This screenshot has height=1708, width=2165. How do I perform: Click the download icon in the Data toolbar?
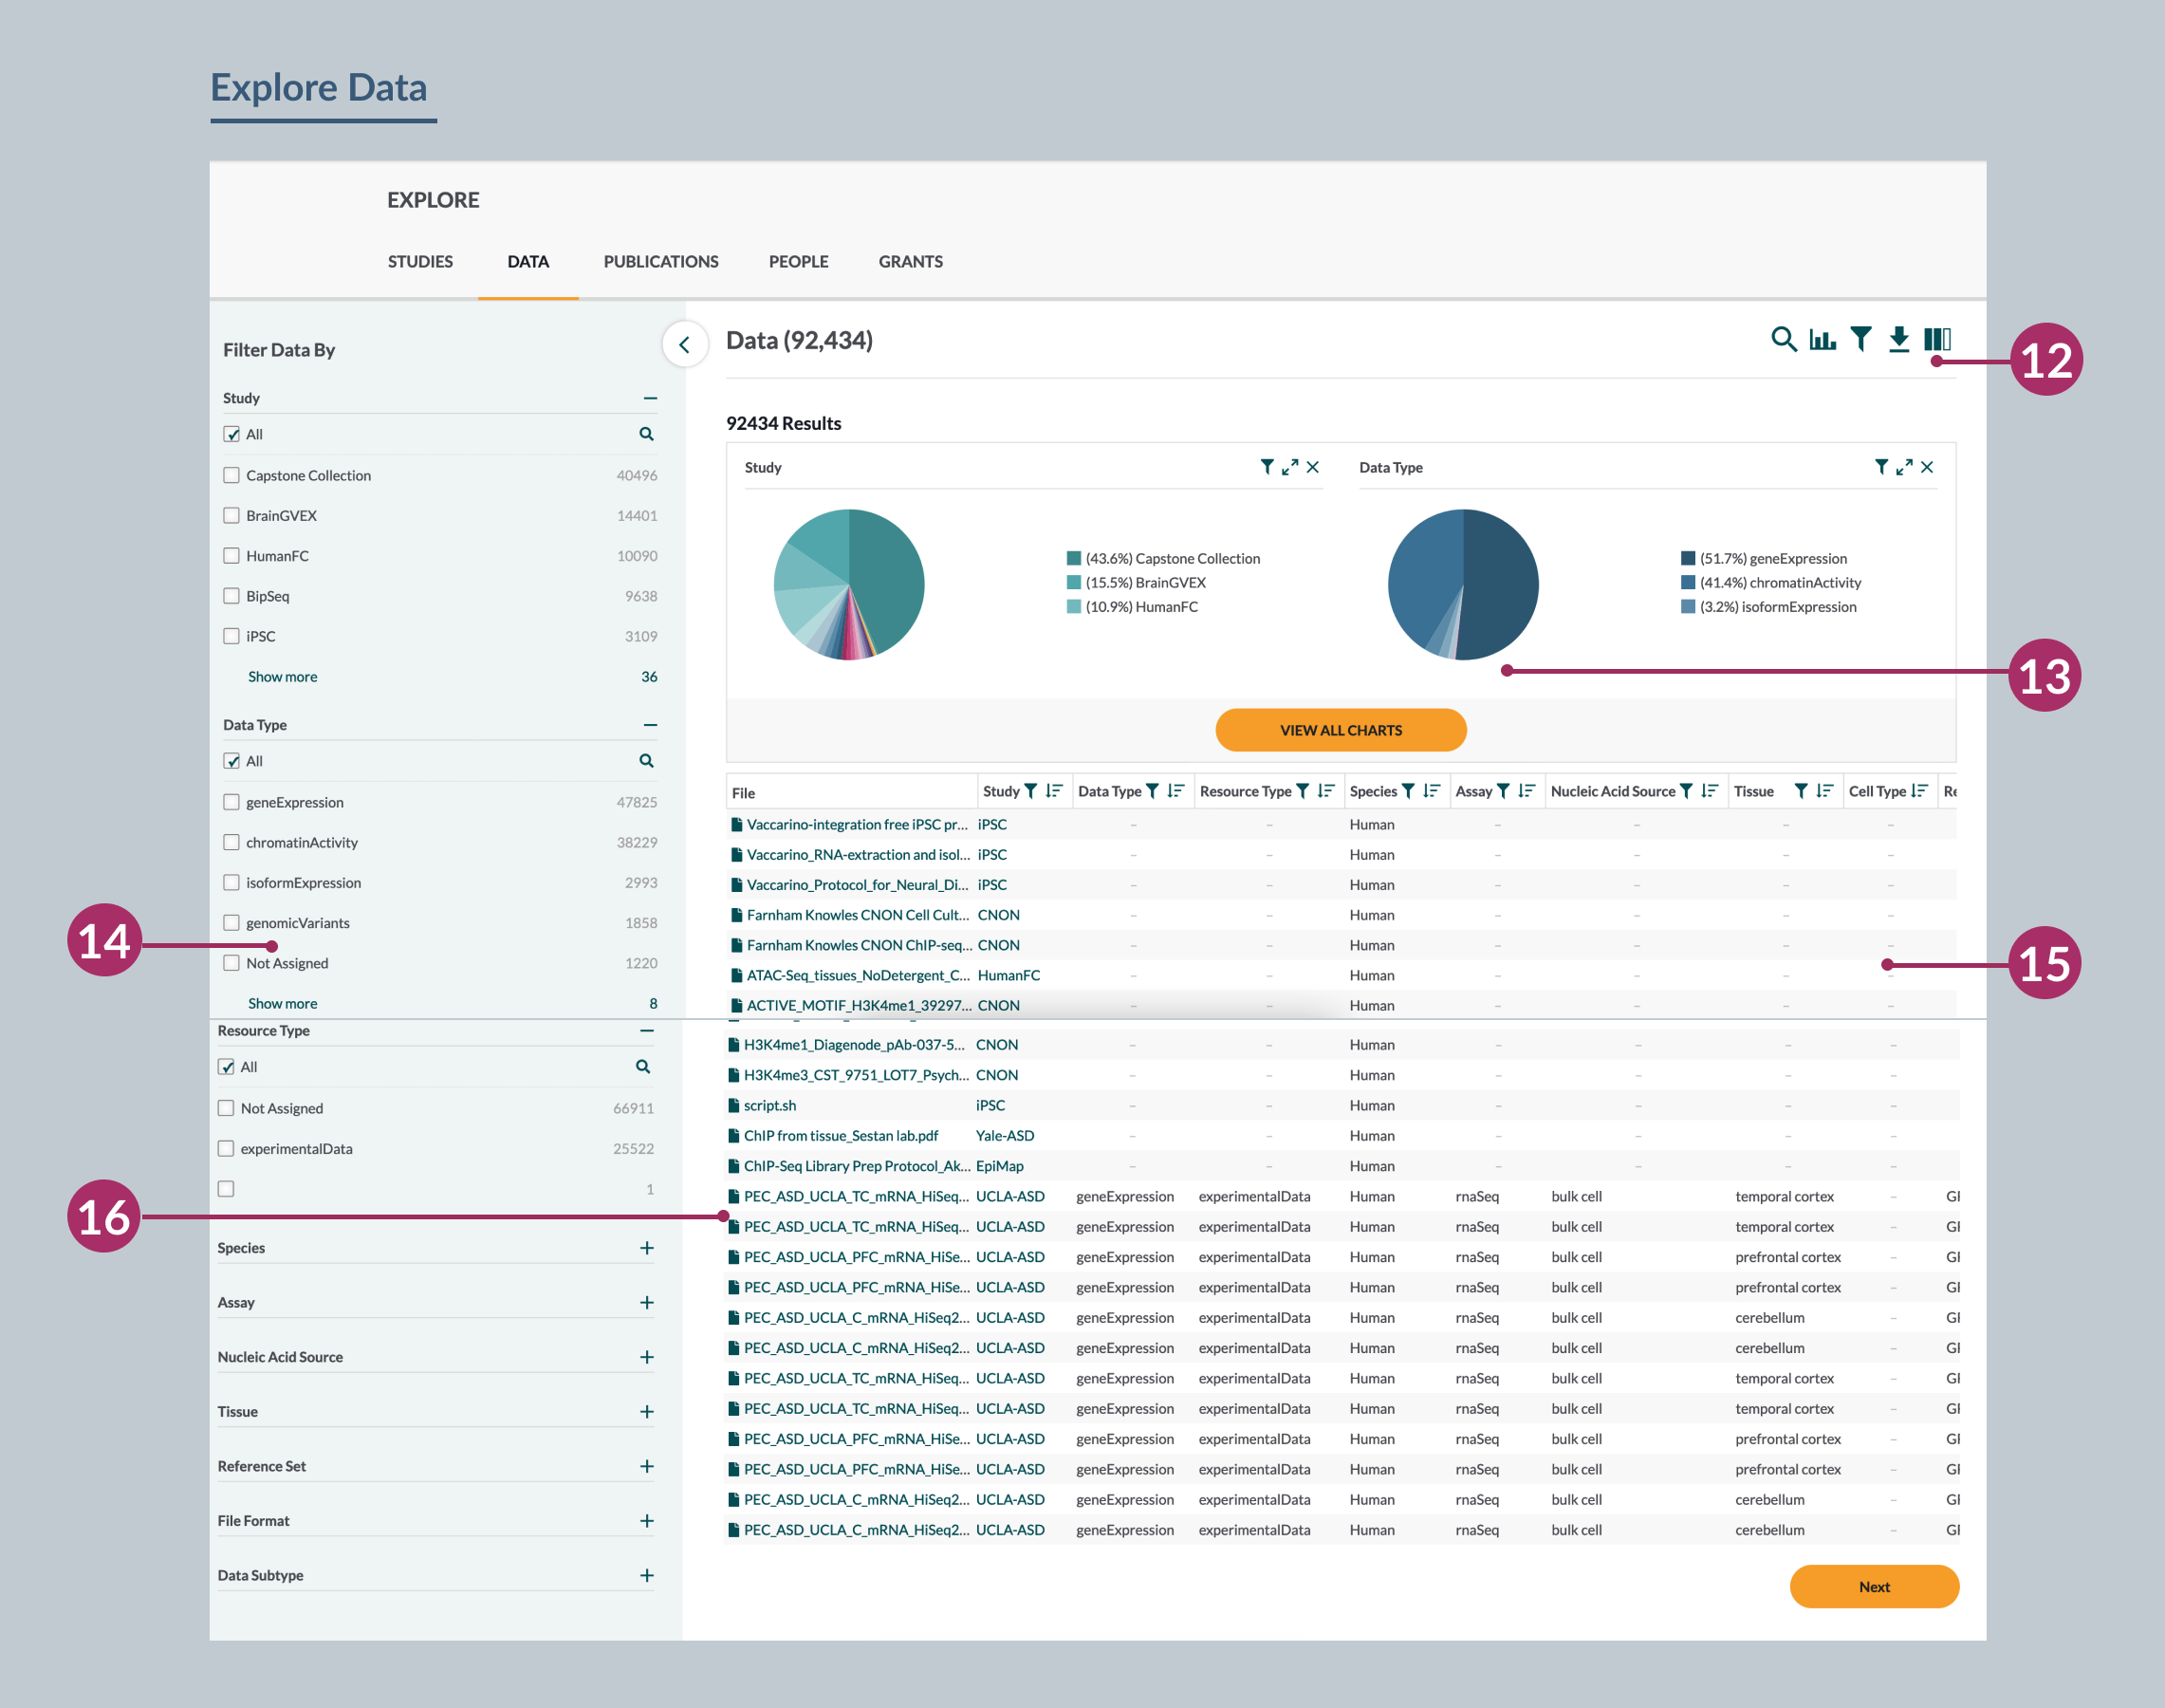pos(1898,339)
